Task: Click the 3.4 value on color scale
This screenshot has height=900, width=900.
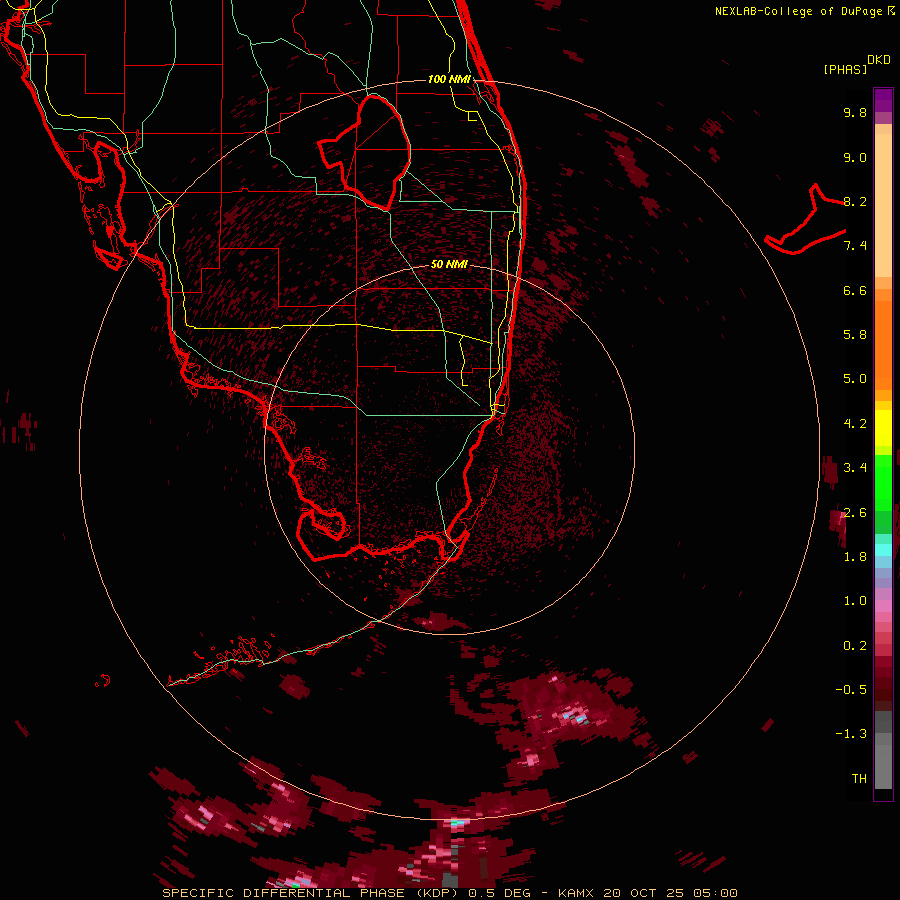Action: pyautogui.click(x=855, y=468)
